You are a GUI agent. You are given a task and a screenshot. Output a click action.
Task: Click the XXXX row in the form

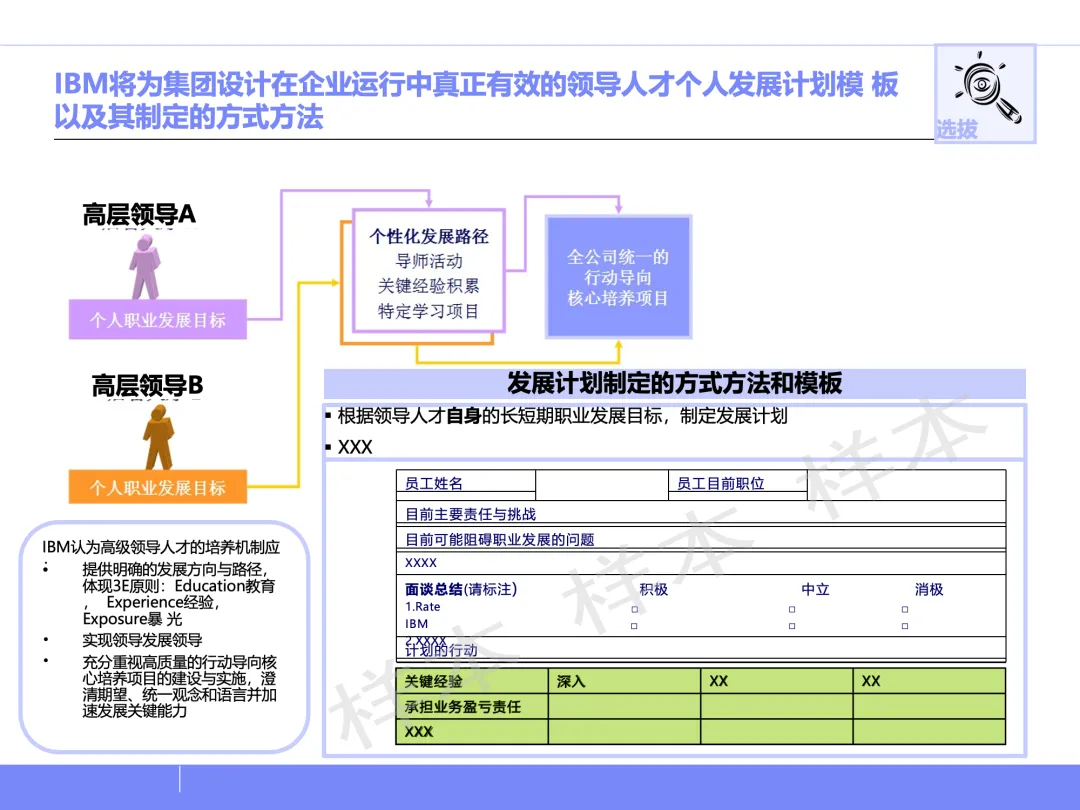700,563
